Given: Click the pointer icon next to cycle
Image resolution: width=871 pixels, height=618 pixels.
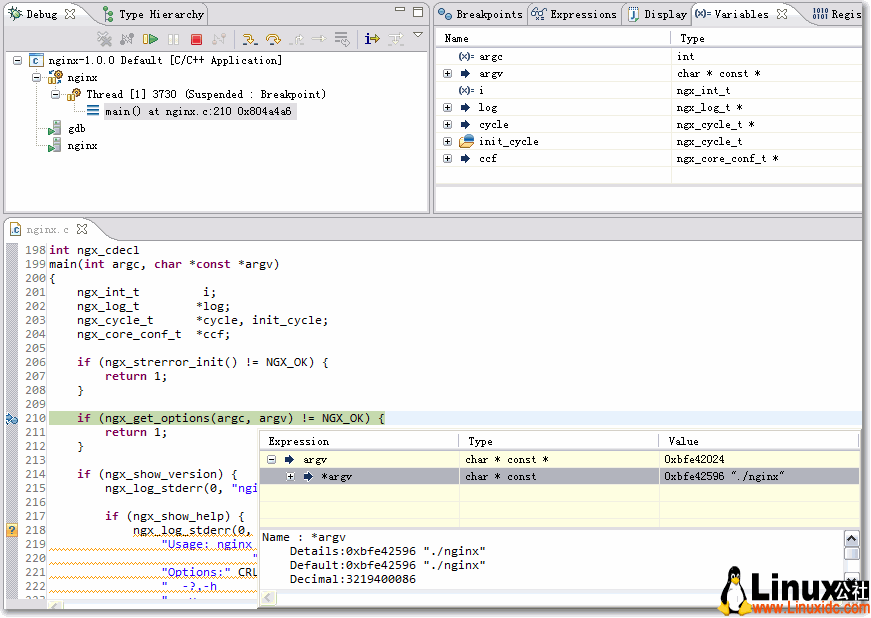Looking at the screenshot, I should click(465, 124).
